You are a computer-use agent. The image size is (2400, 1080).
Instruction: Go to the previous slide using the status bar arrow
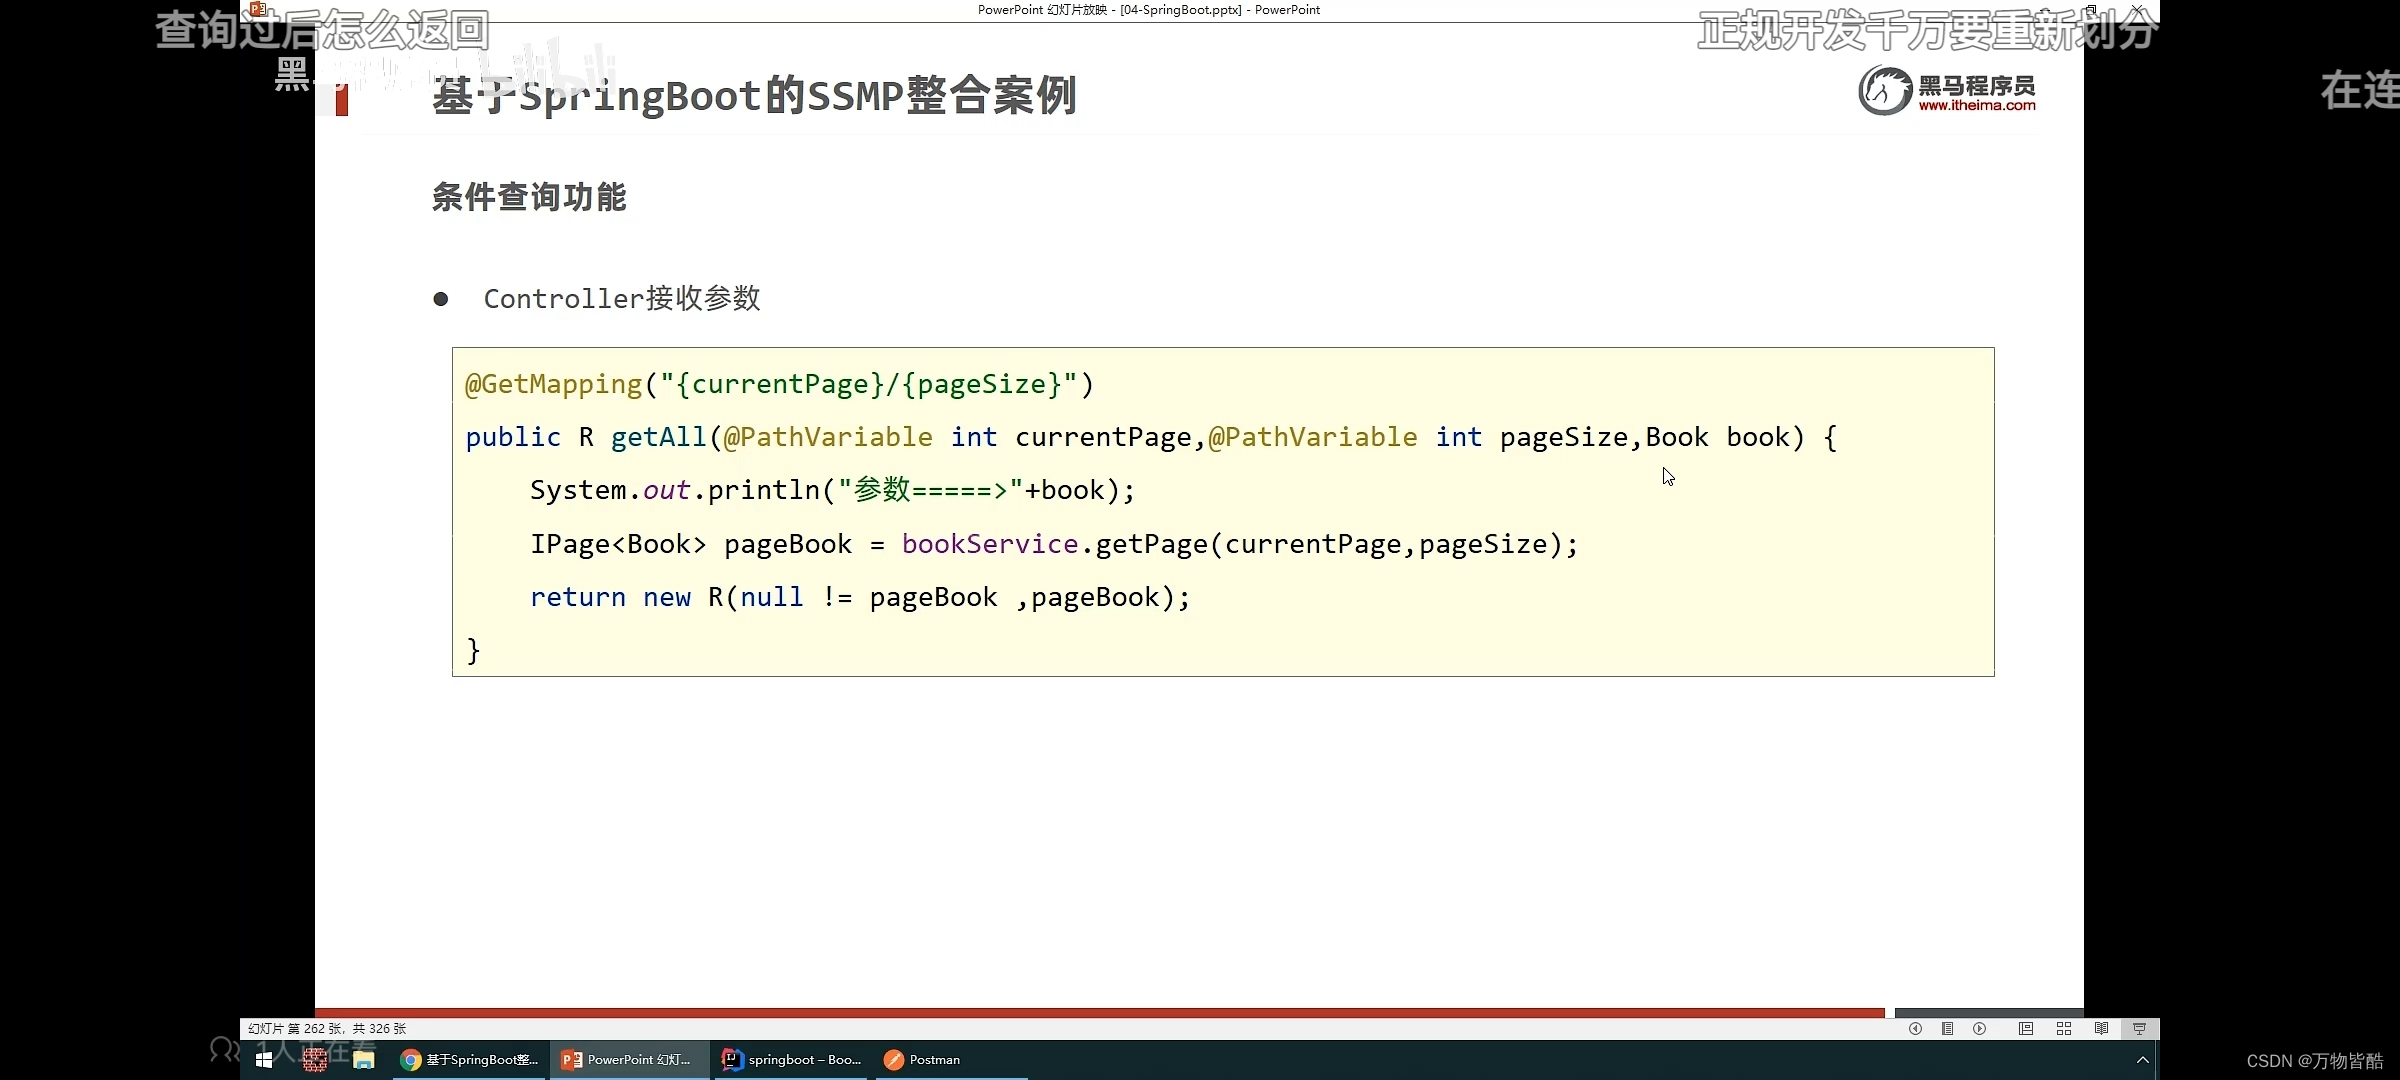[1915, 1028]
